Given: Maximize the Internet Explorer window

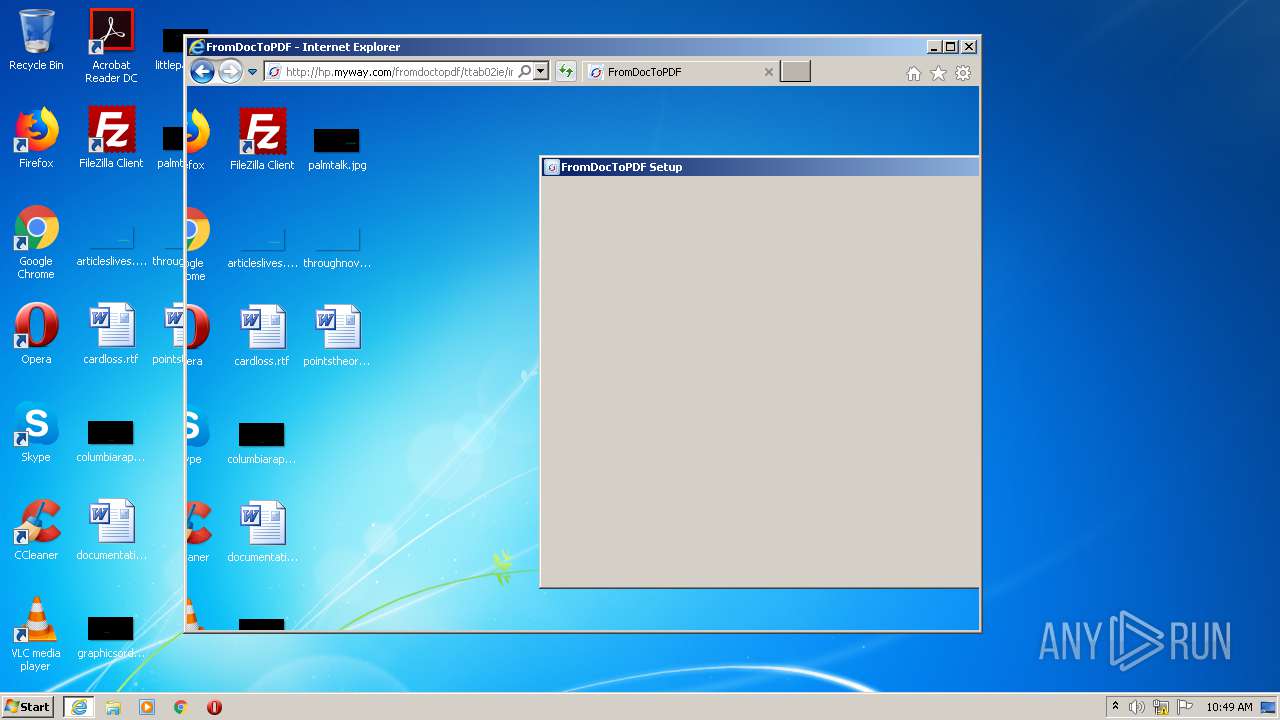Looking at the screenshot, I should (x=951, y=47).
